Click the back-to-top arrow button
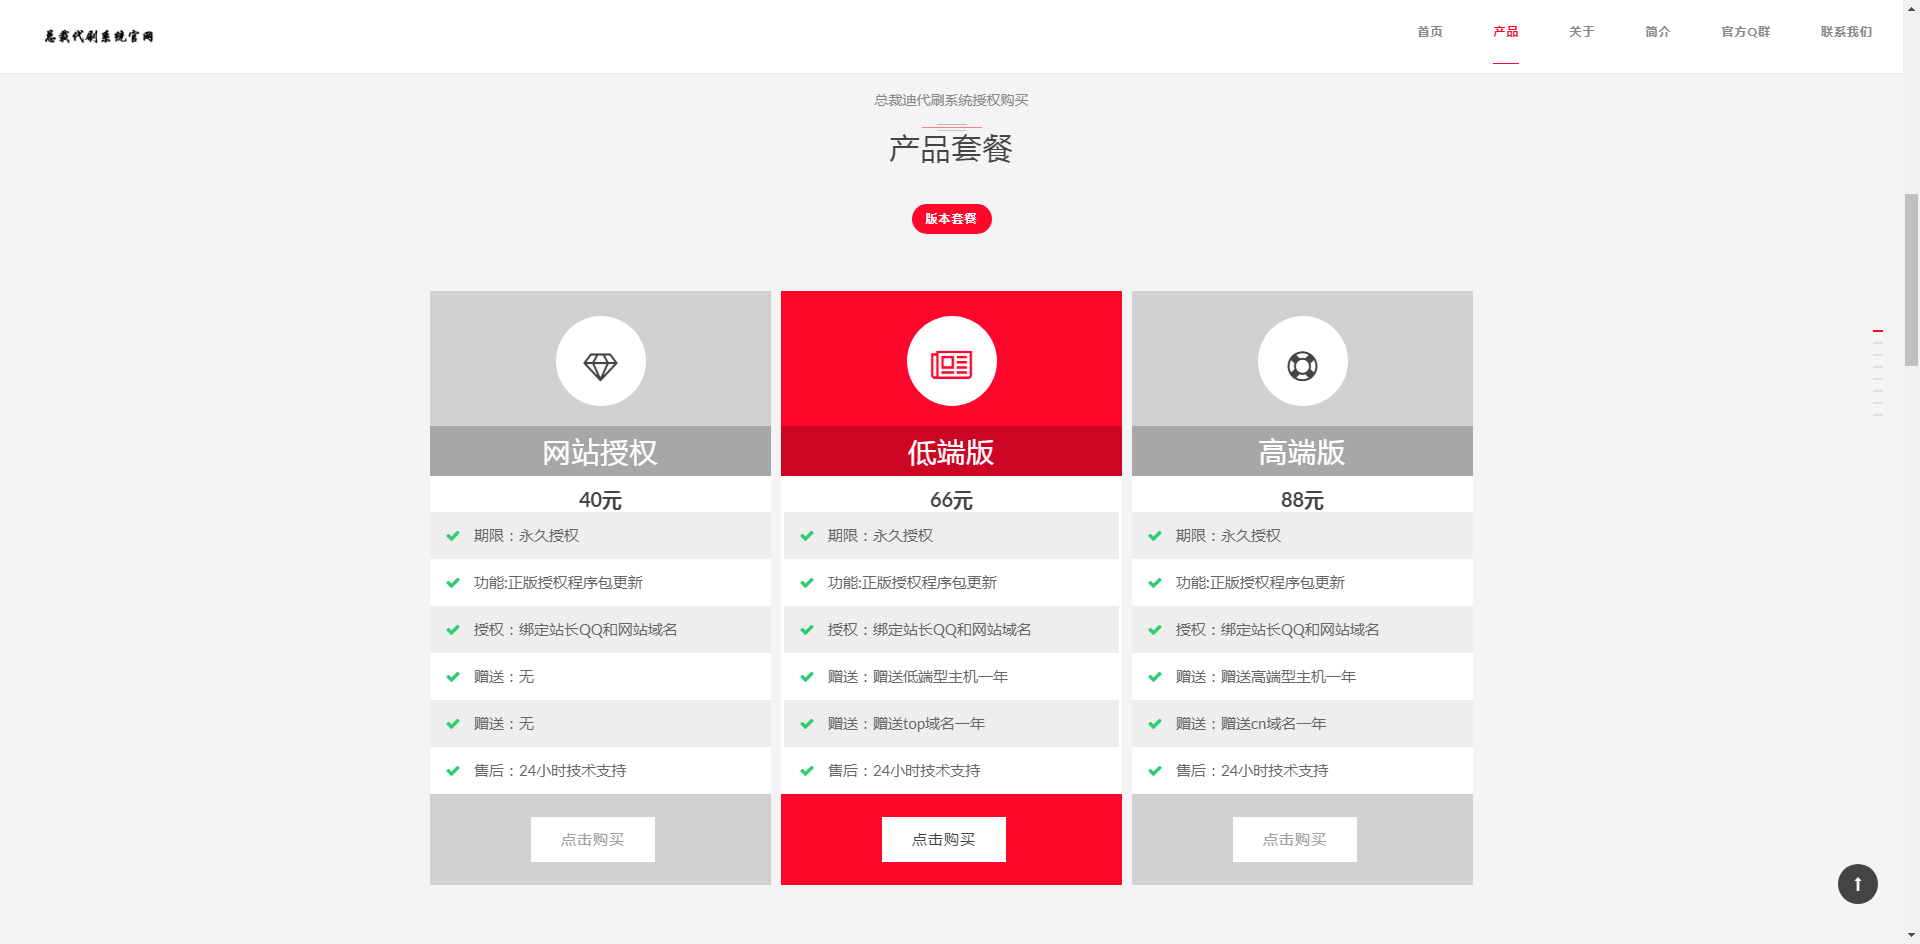1920x944 pixels. pos(1857,884)
